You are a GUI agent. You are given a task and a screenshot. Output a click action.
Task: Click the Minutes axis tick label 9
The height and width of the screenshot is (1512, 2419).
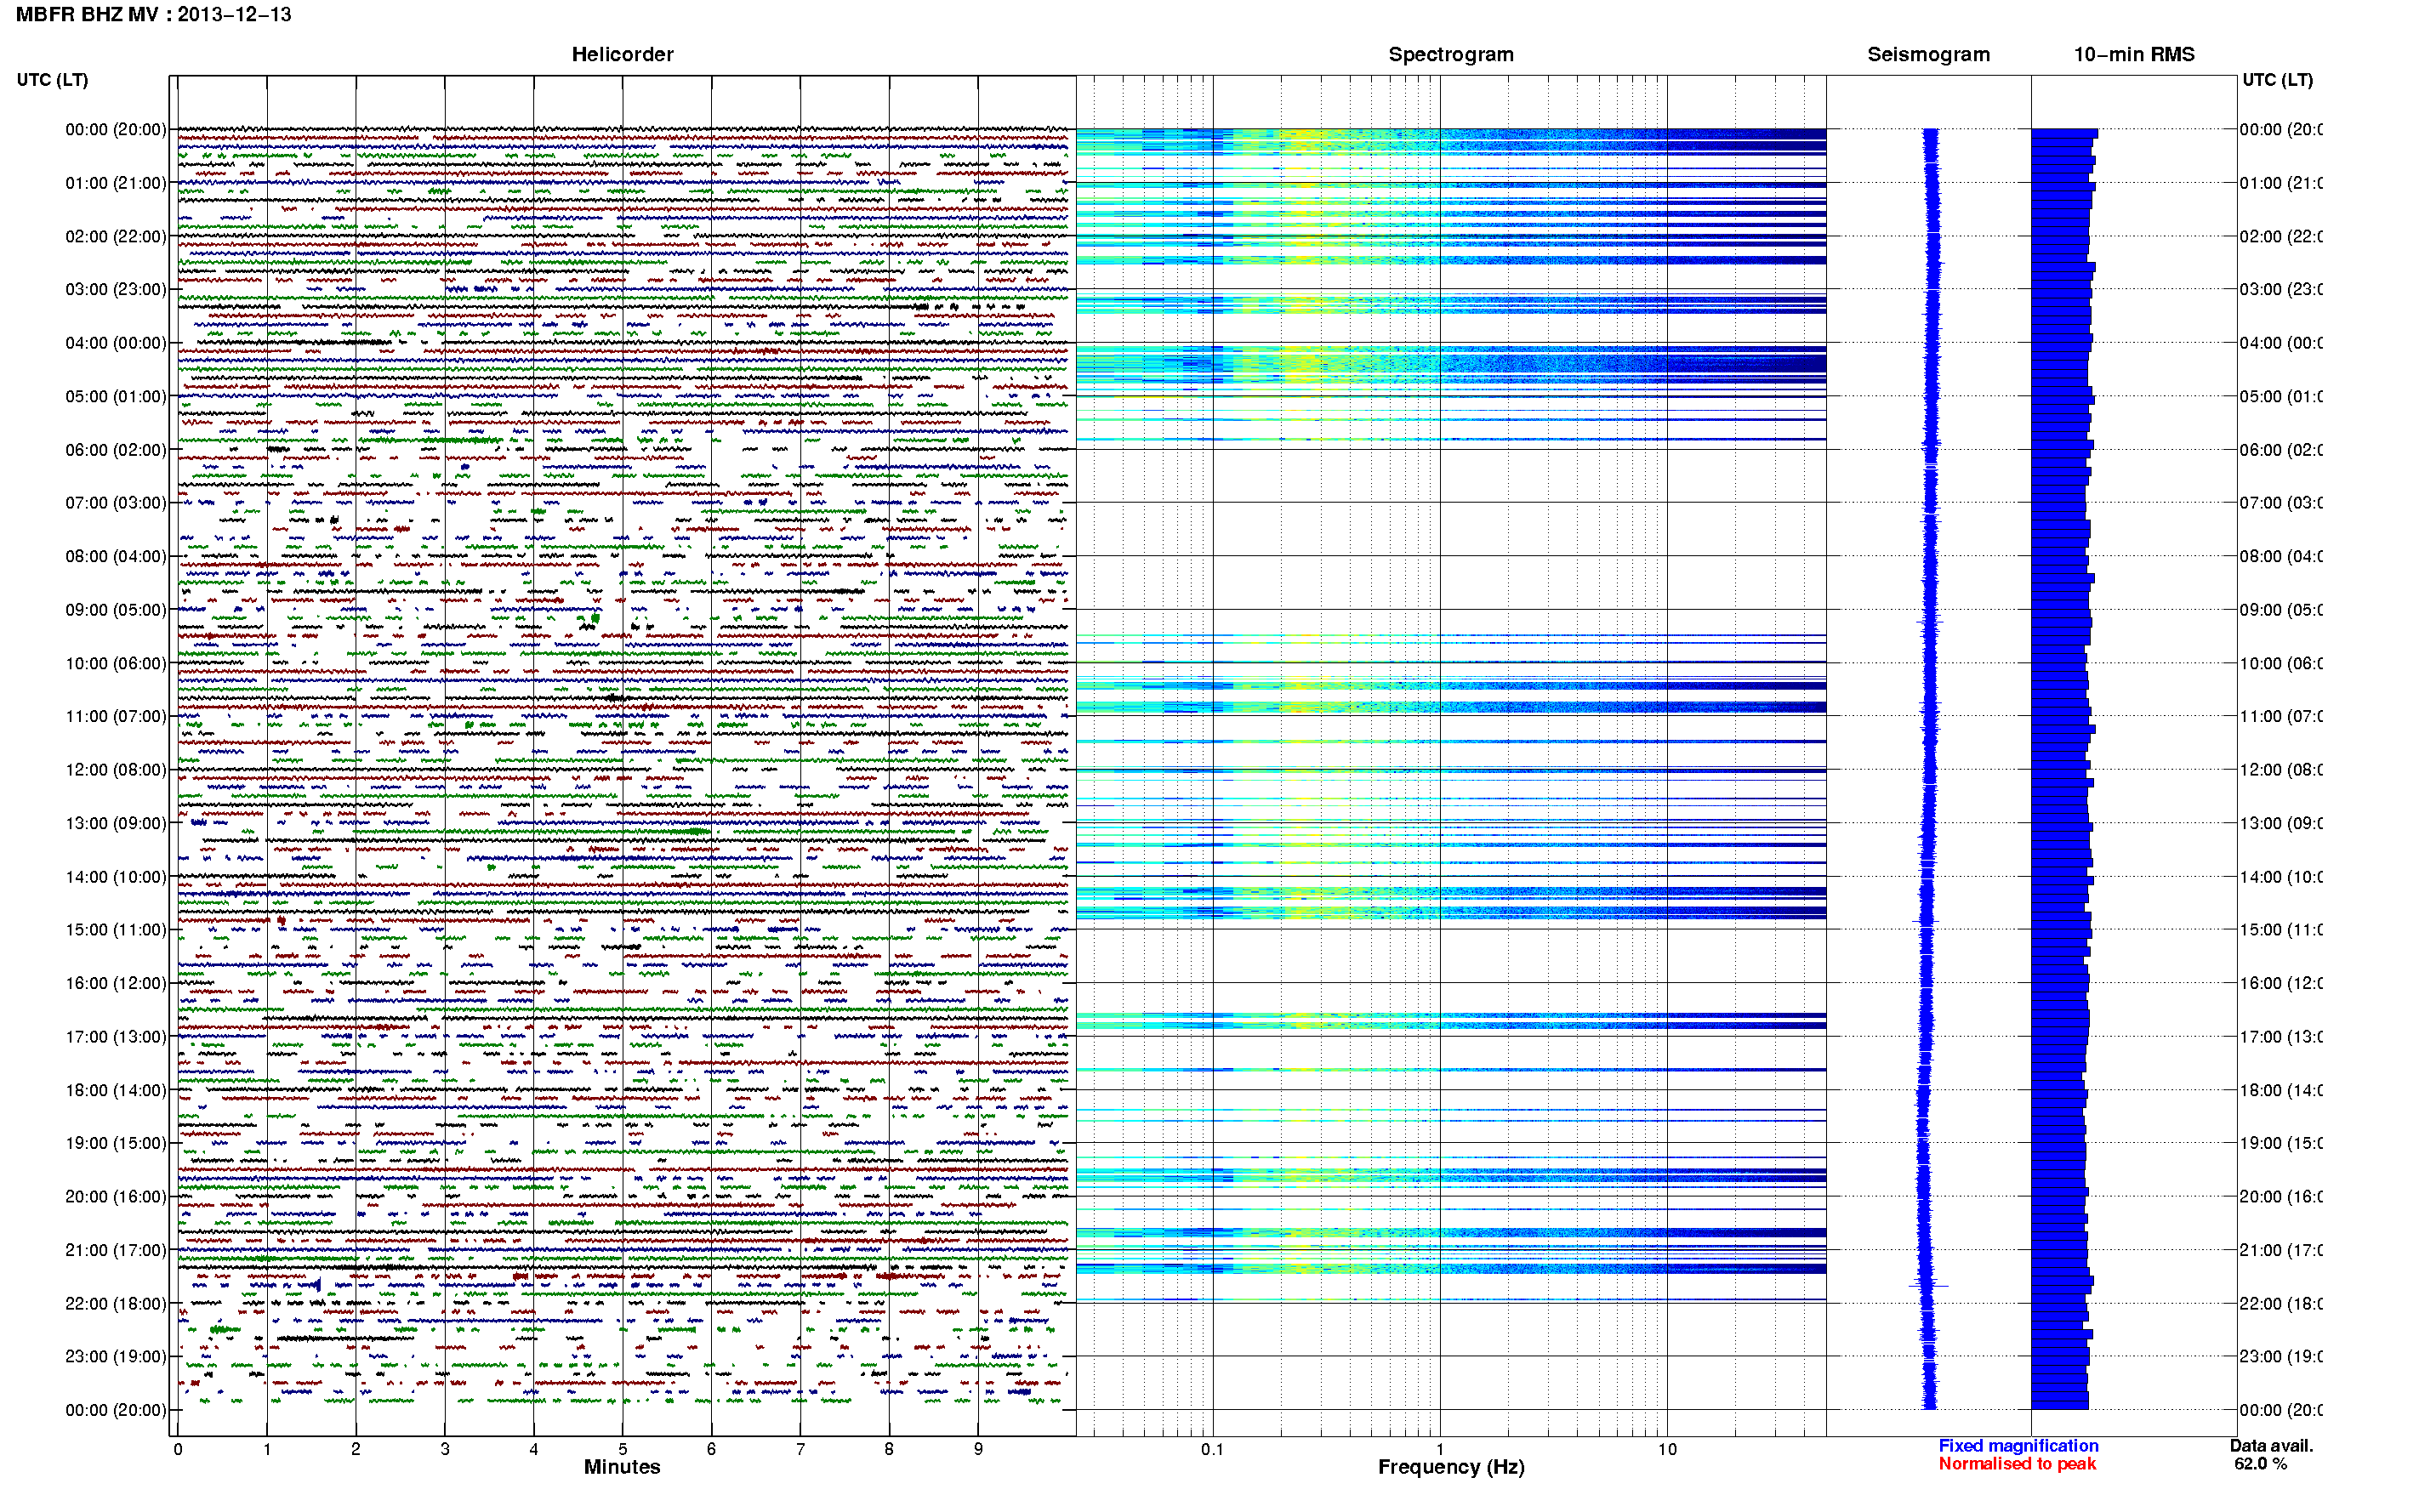coord(978,1449)
